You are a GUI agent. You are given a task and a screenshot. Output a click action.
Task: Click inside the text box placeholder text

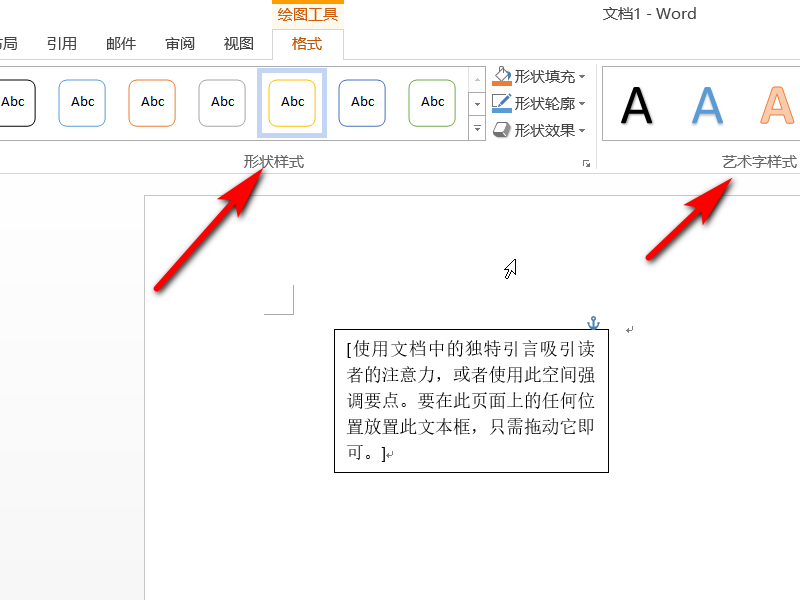[471, 401]
